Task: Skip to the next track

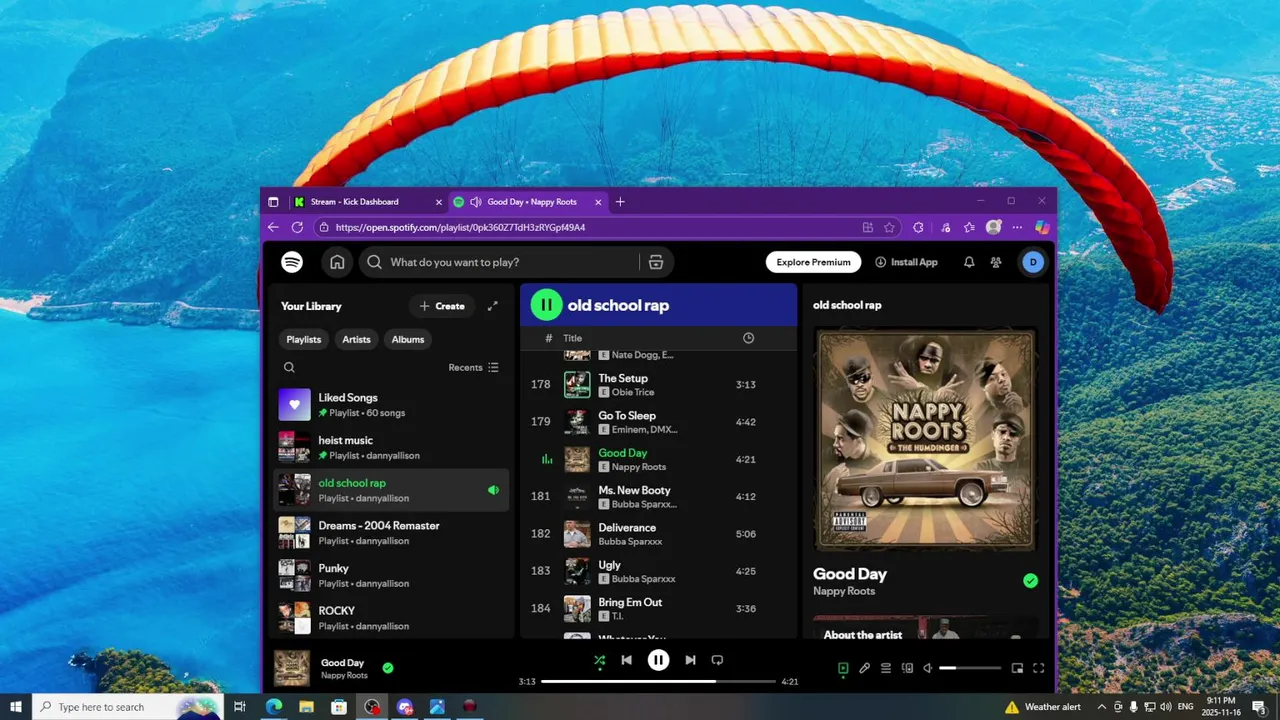Action: point(690,660)
